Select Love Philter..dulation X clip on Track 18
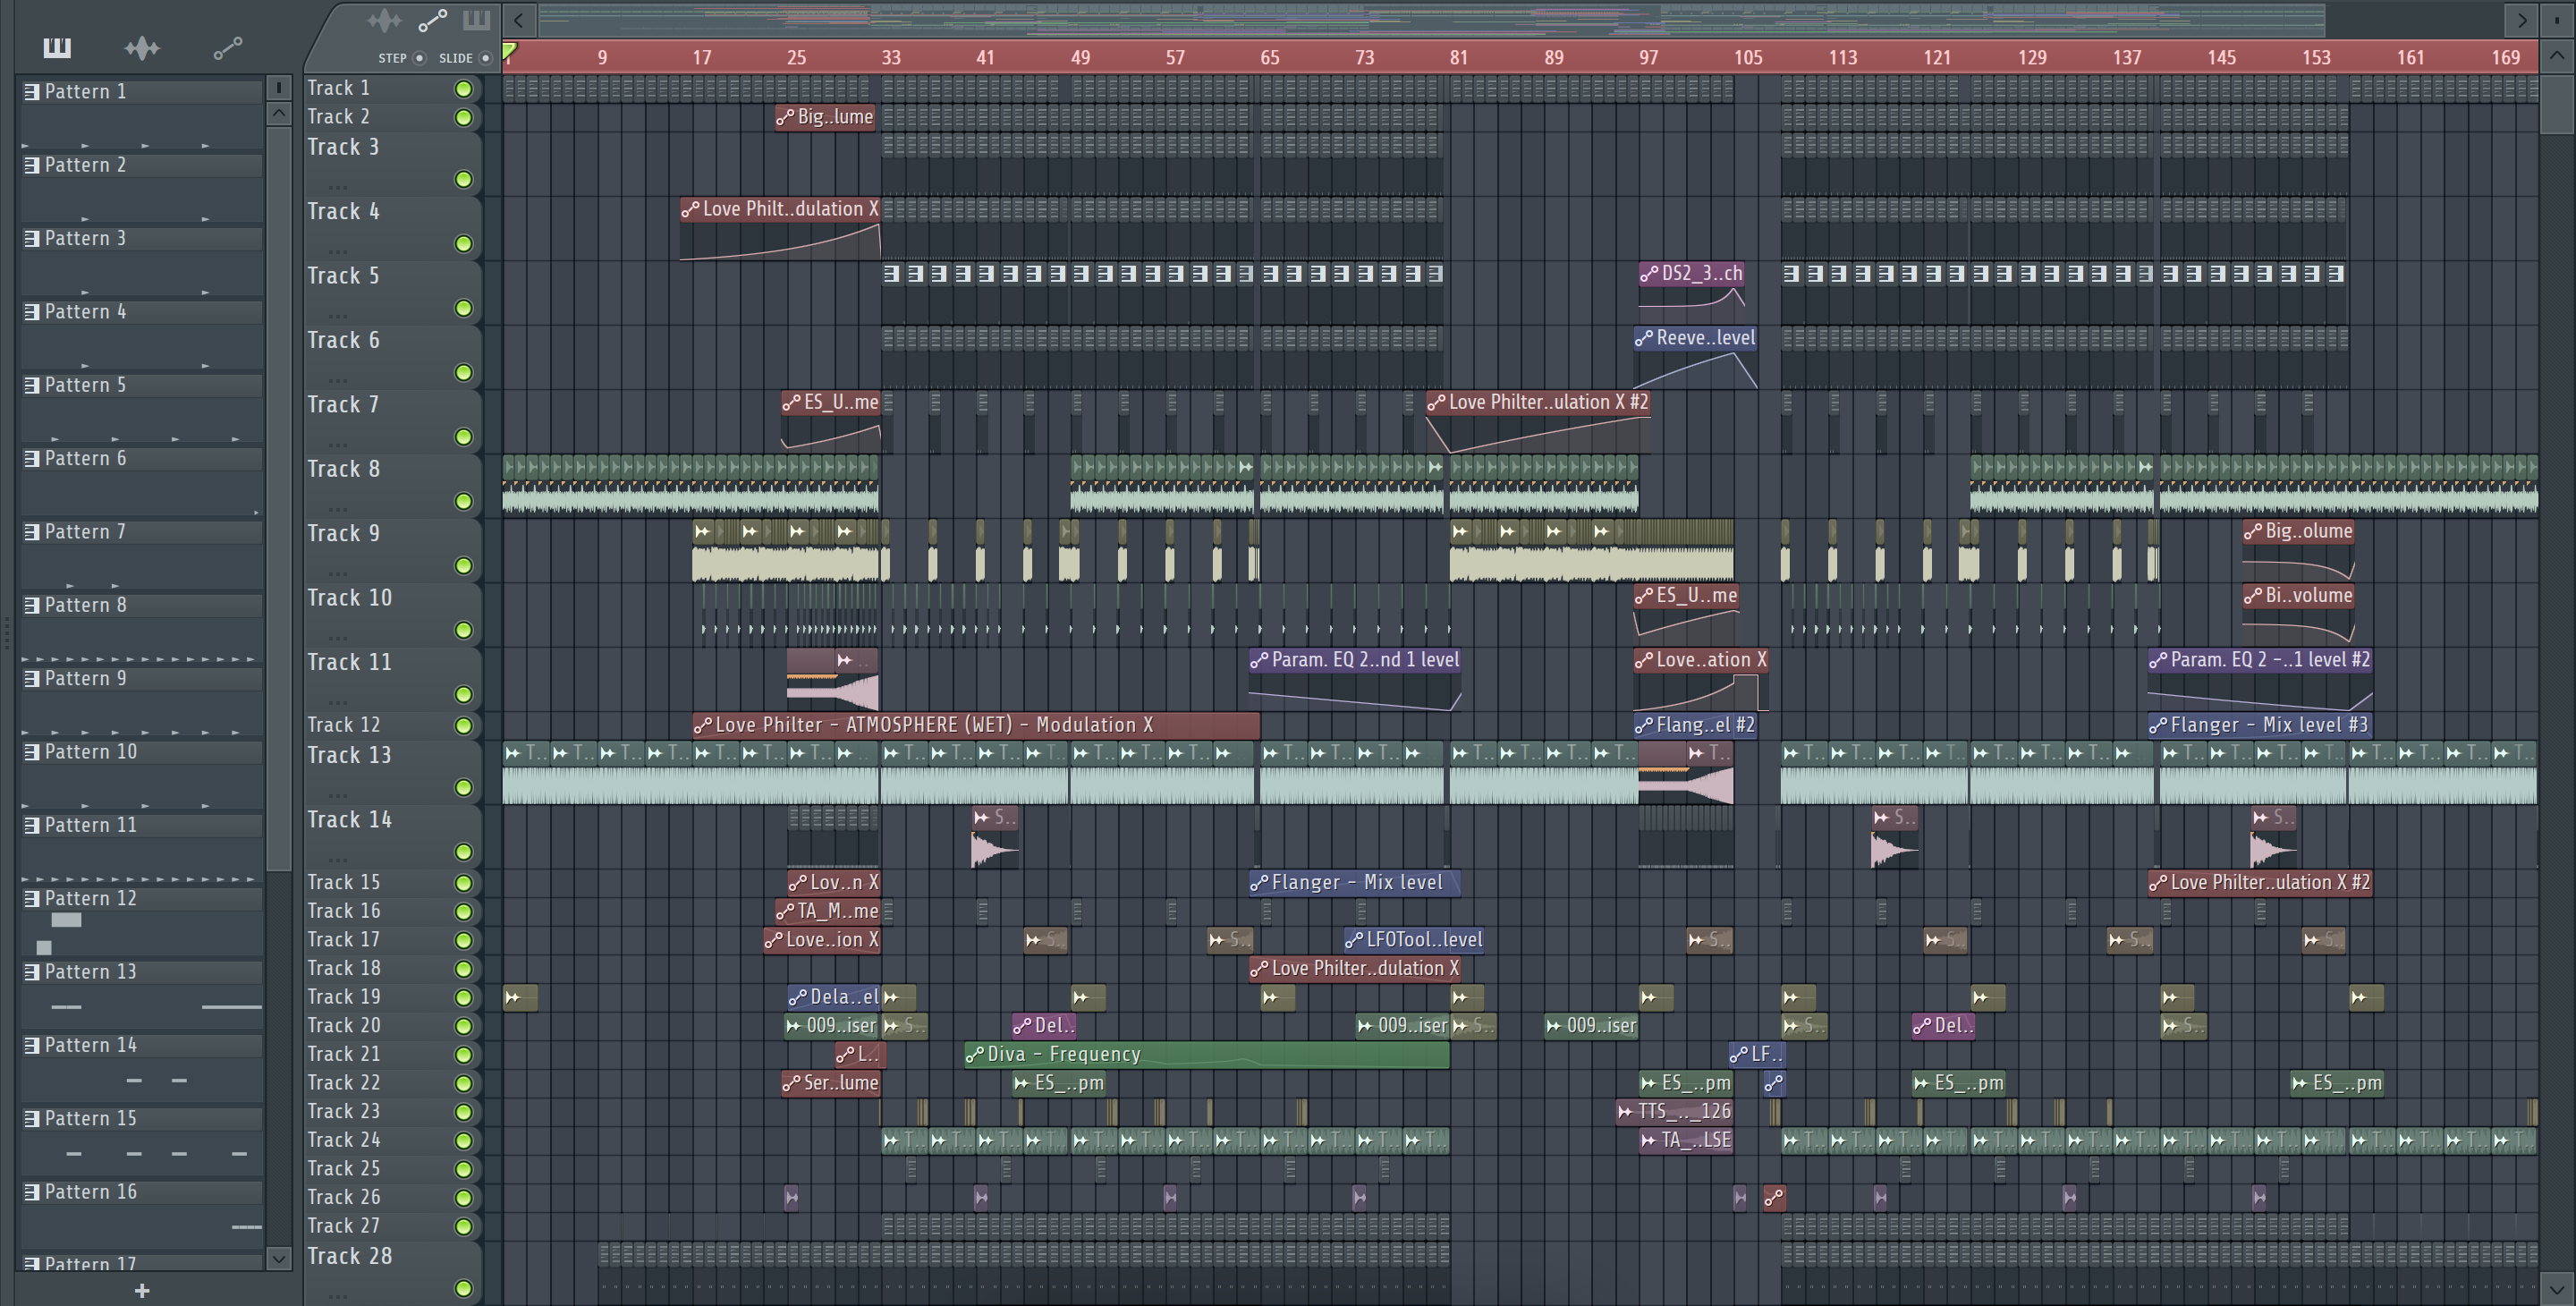 click(x=1355, y=969)
